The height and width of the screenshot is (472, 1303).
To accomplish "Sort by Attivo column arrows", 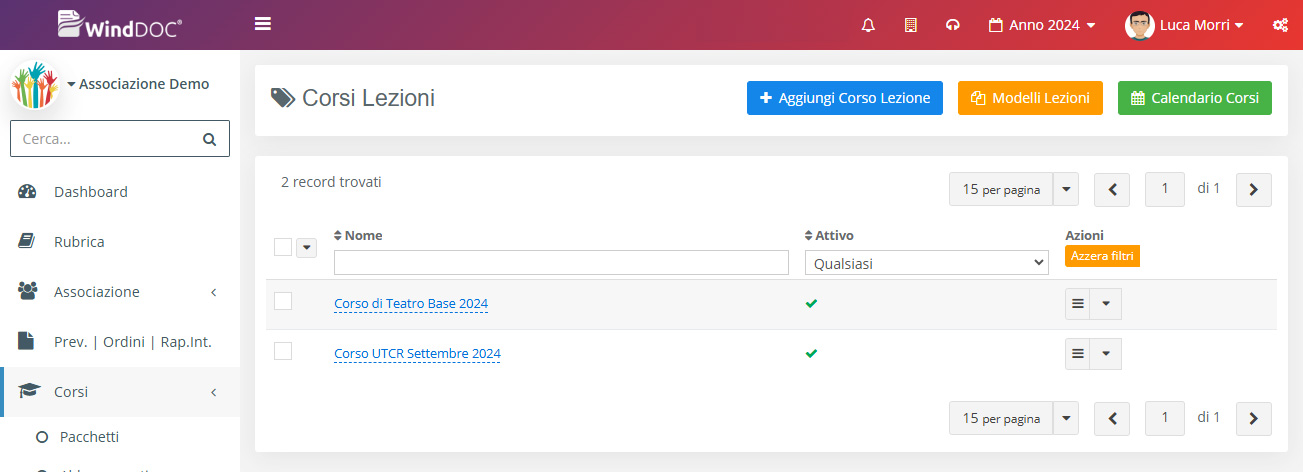I will 809,236.
